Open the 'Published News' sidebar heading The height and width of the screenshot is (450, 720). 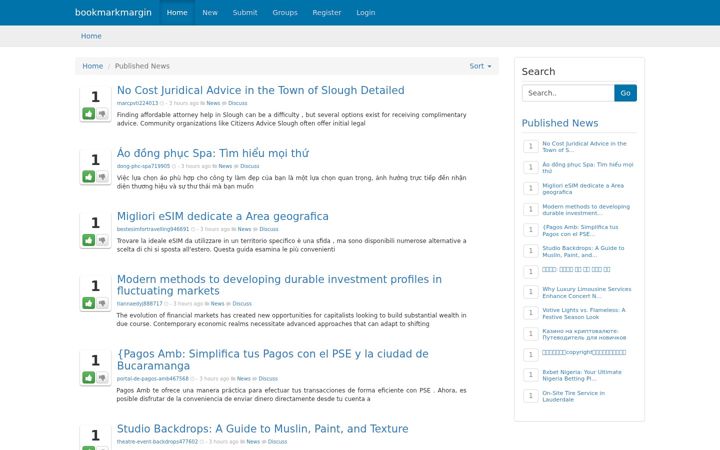(x=560, y=123)
